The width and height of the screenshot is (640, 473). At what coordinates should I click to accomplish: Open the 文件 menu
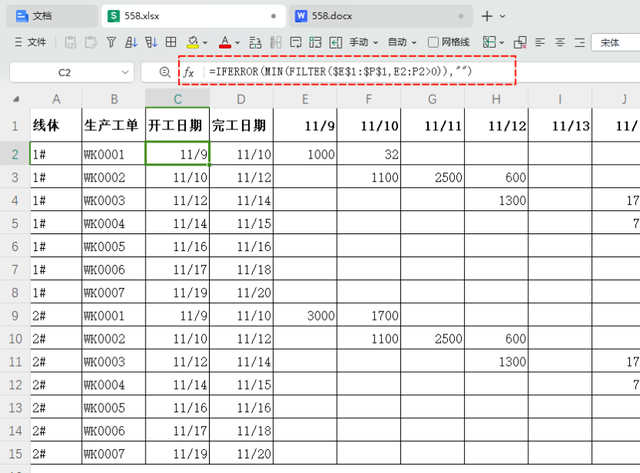(x=31, y=42)
